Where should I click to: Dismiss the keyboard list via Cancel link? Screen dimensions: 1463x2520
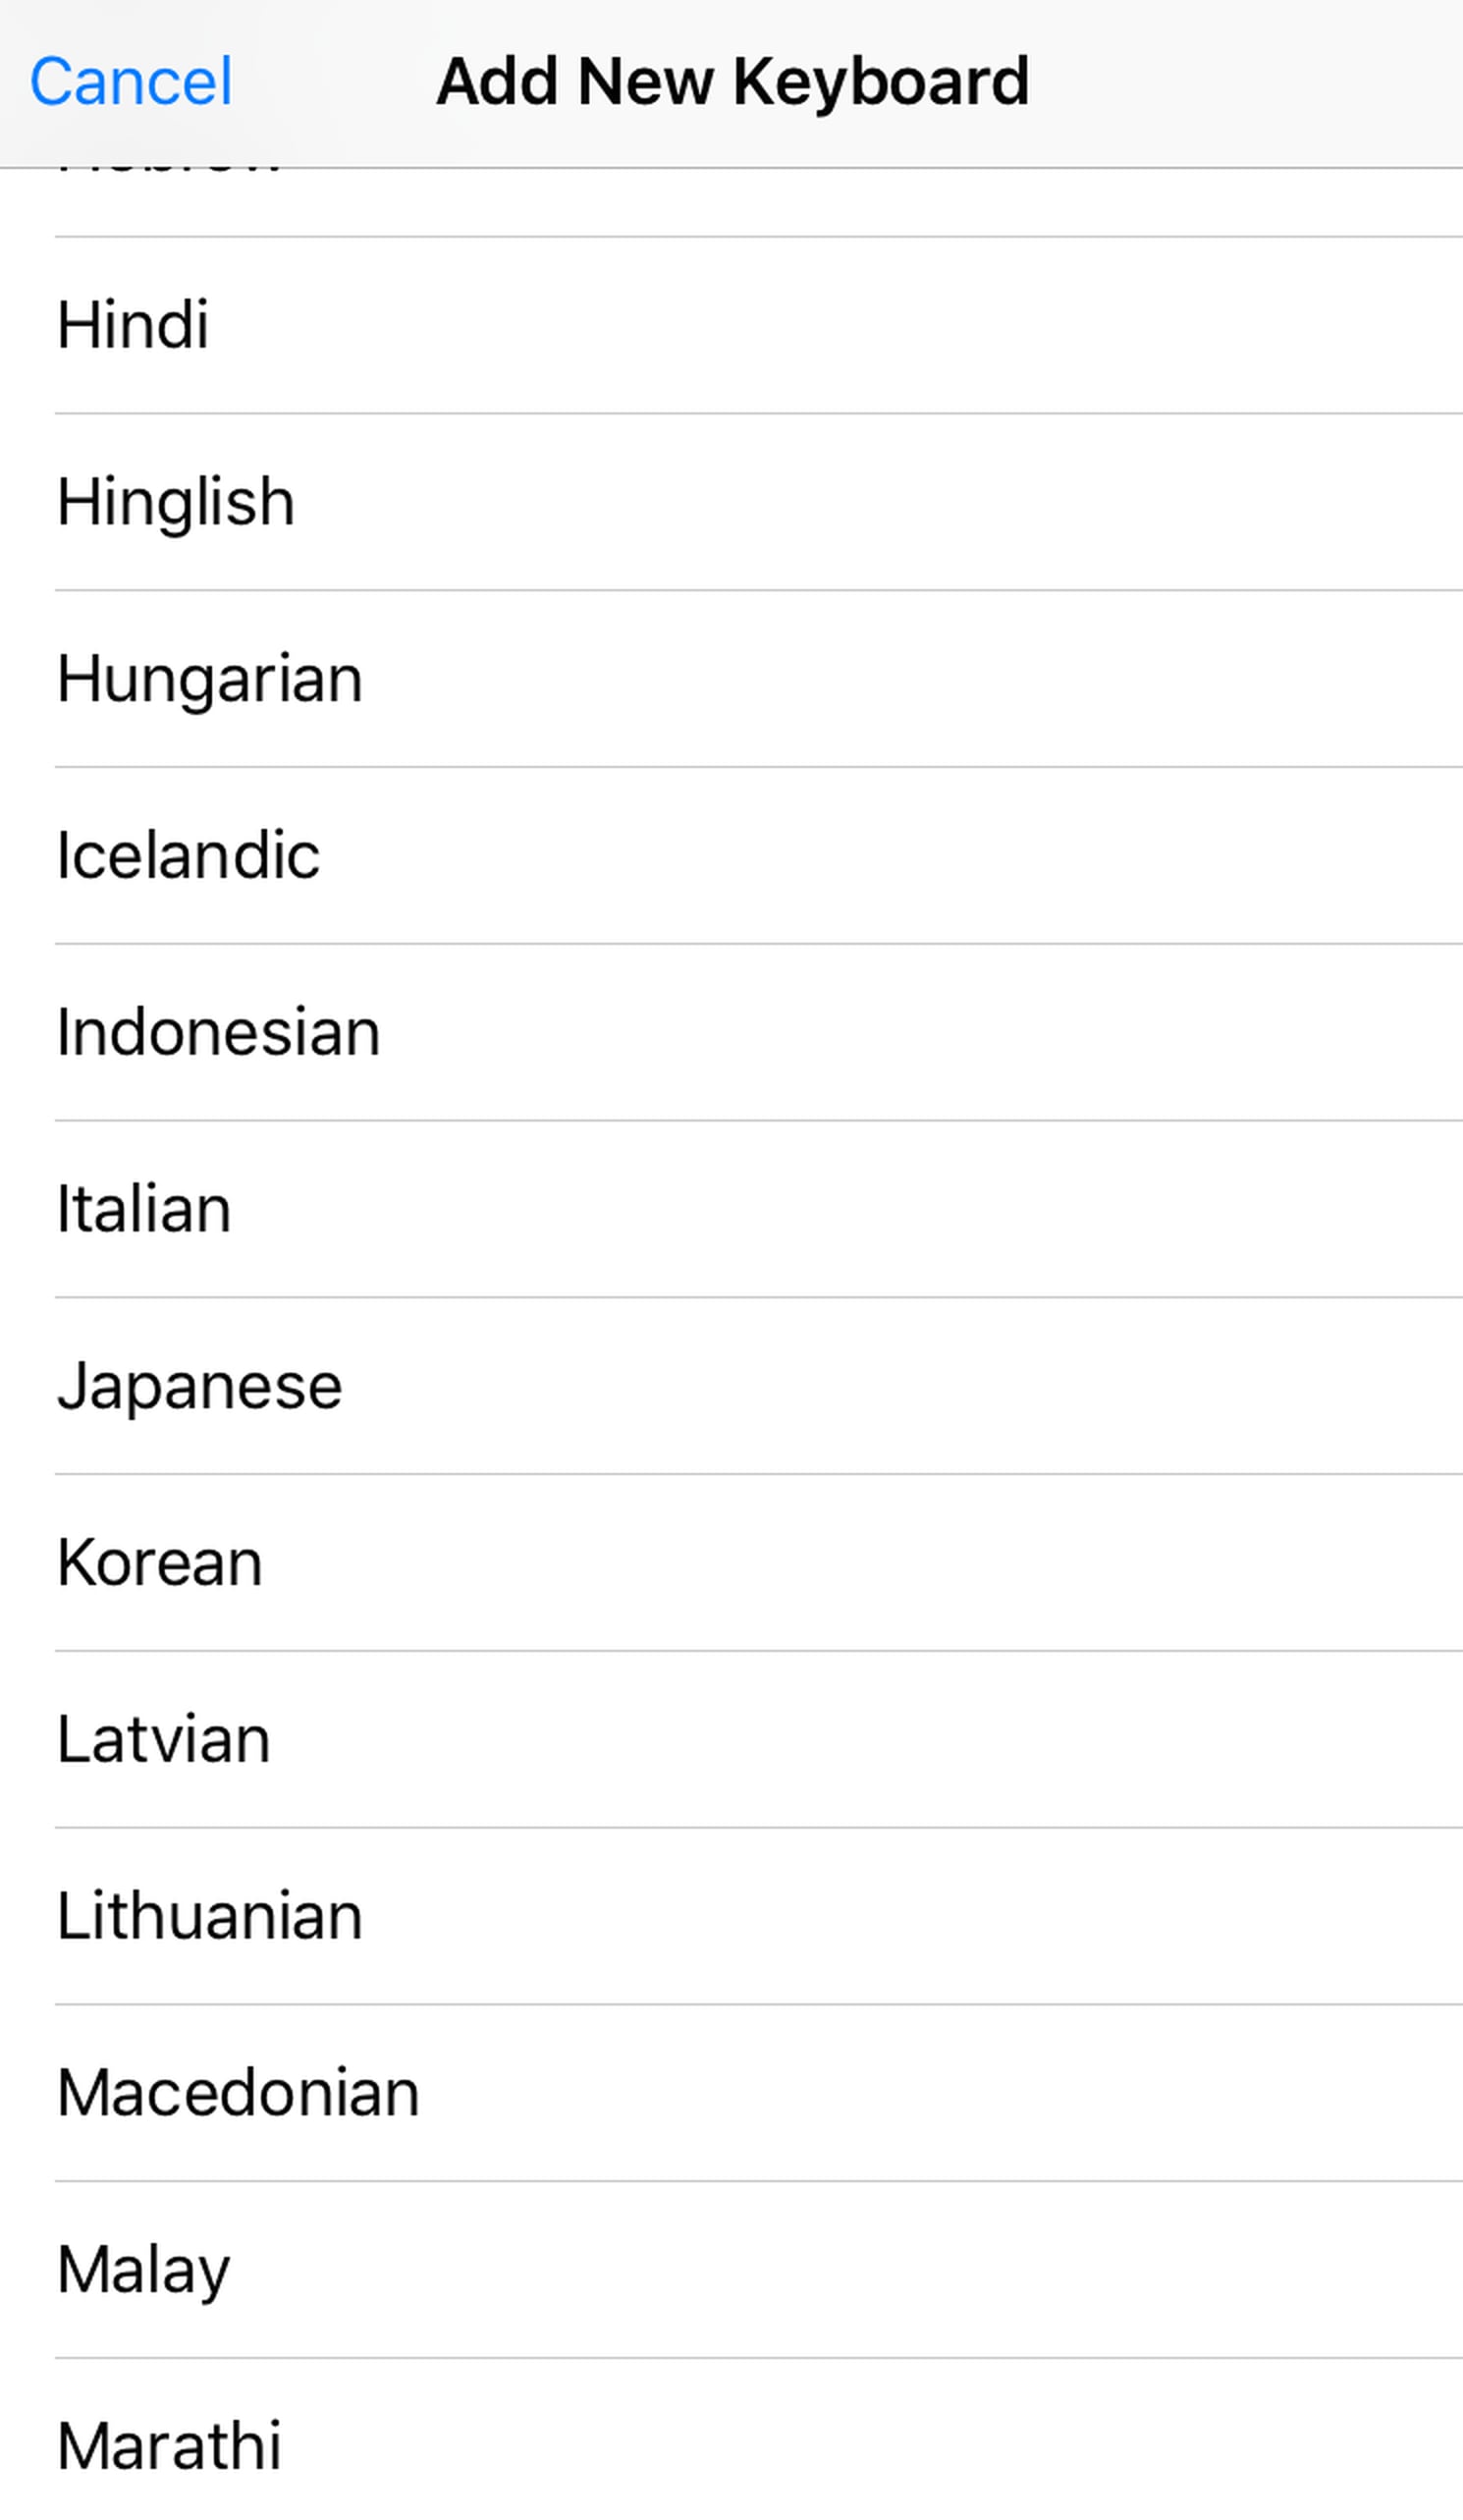click(131, 81)
